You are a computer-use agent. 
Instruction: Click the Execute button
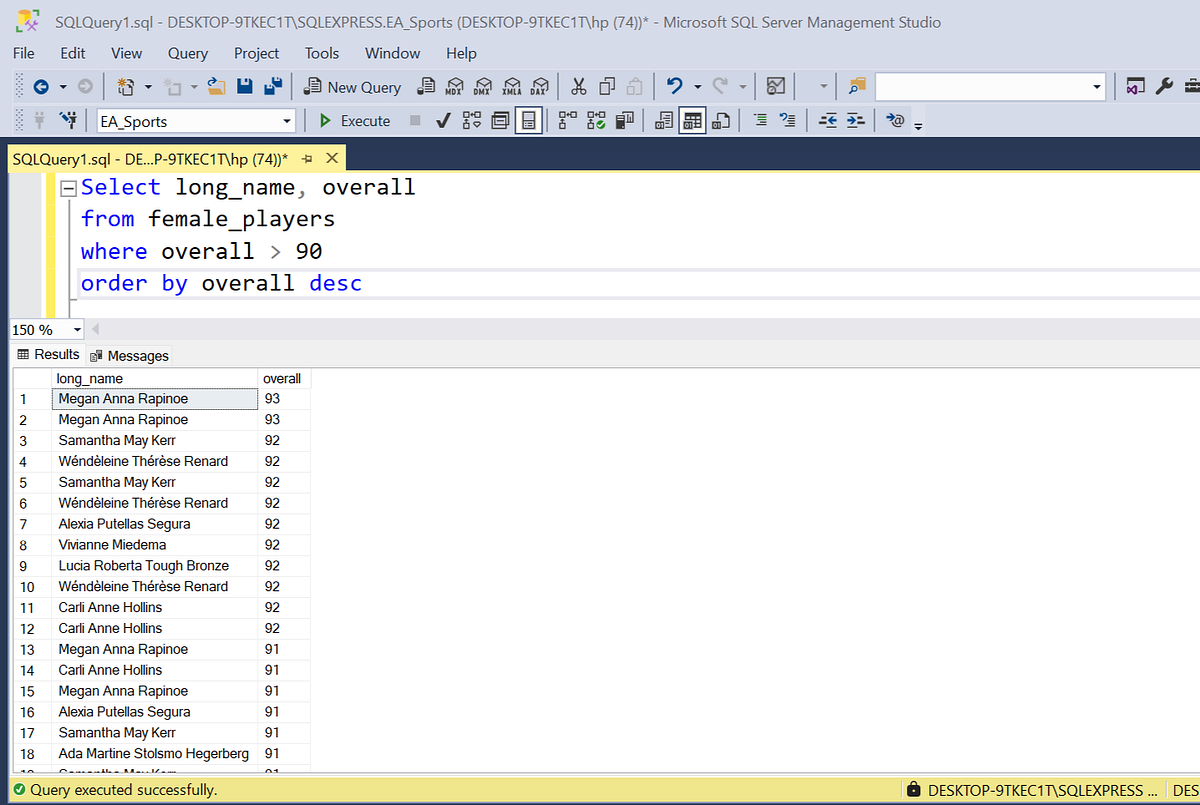tap(353, 120)
